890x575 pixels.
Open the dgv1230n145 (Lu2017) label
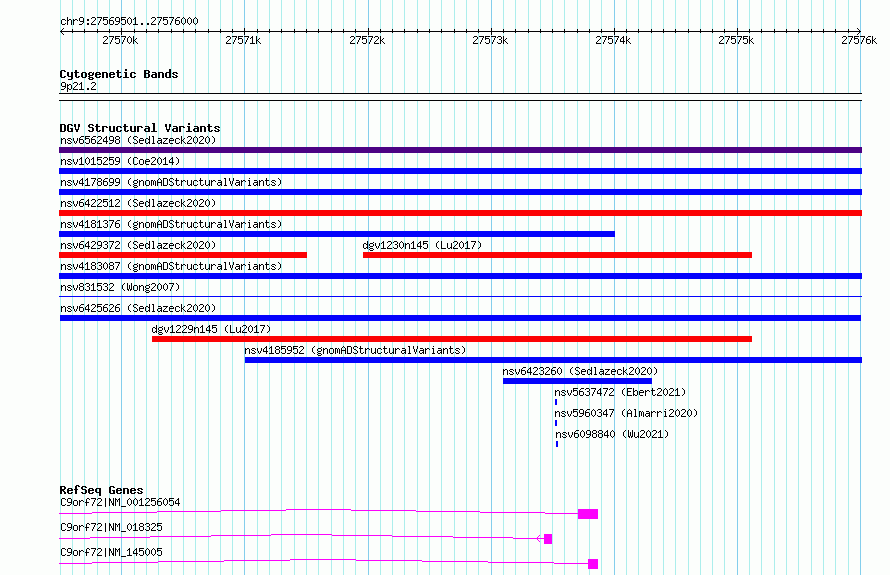422,245
